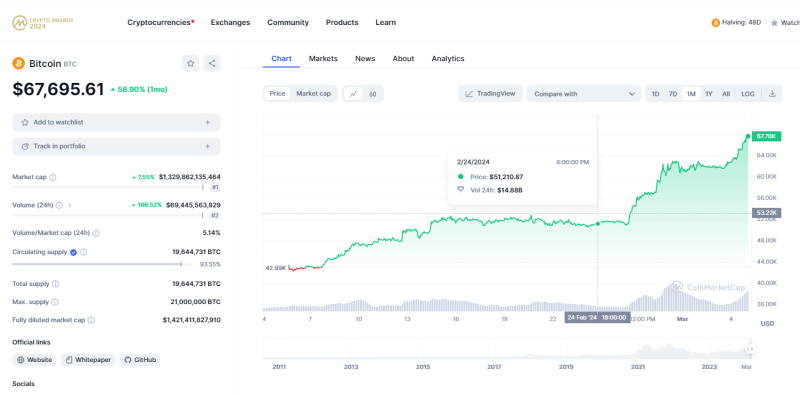
Task: Open the TradingView chart button
Action: coord(490,94)
